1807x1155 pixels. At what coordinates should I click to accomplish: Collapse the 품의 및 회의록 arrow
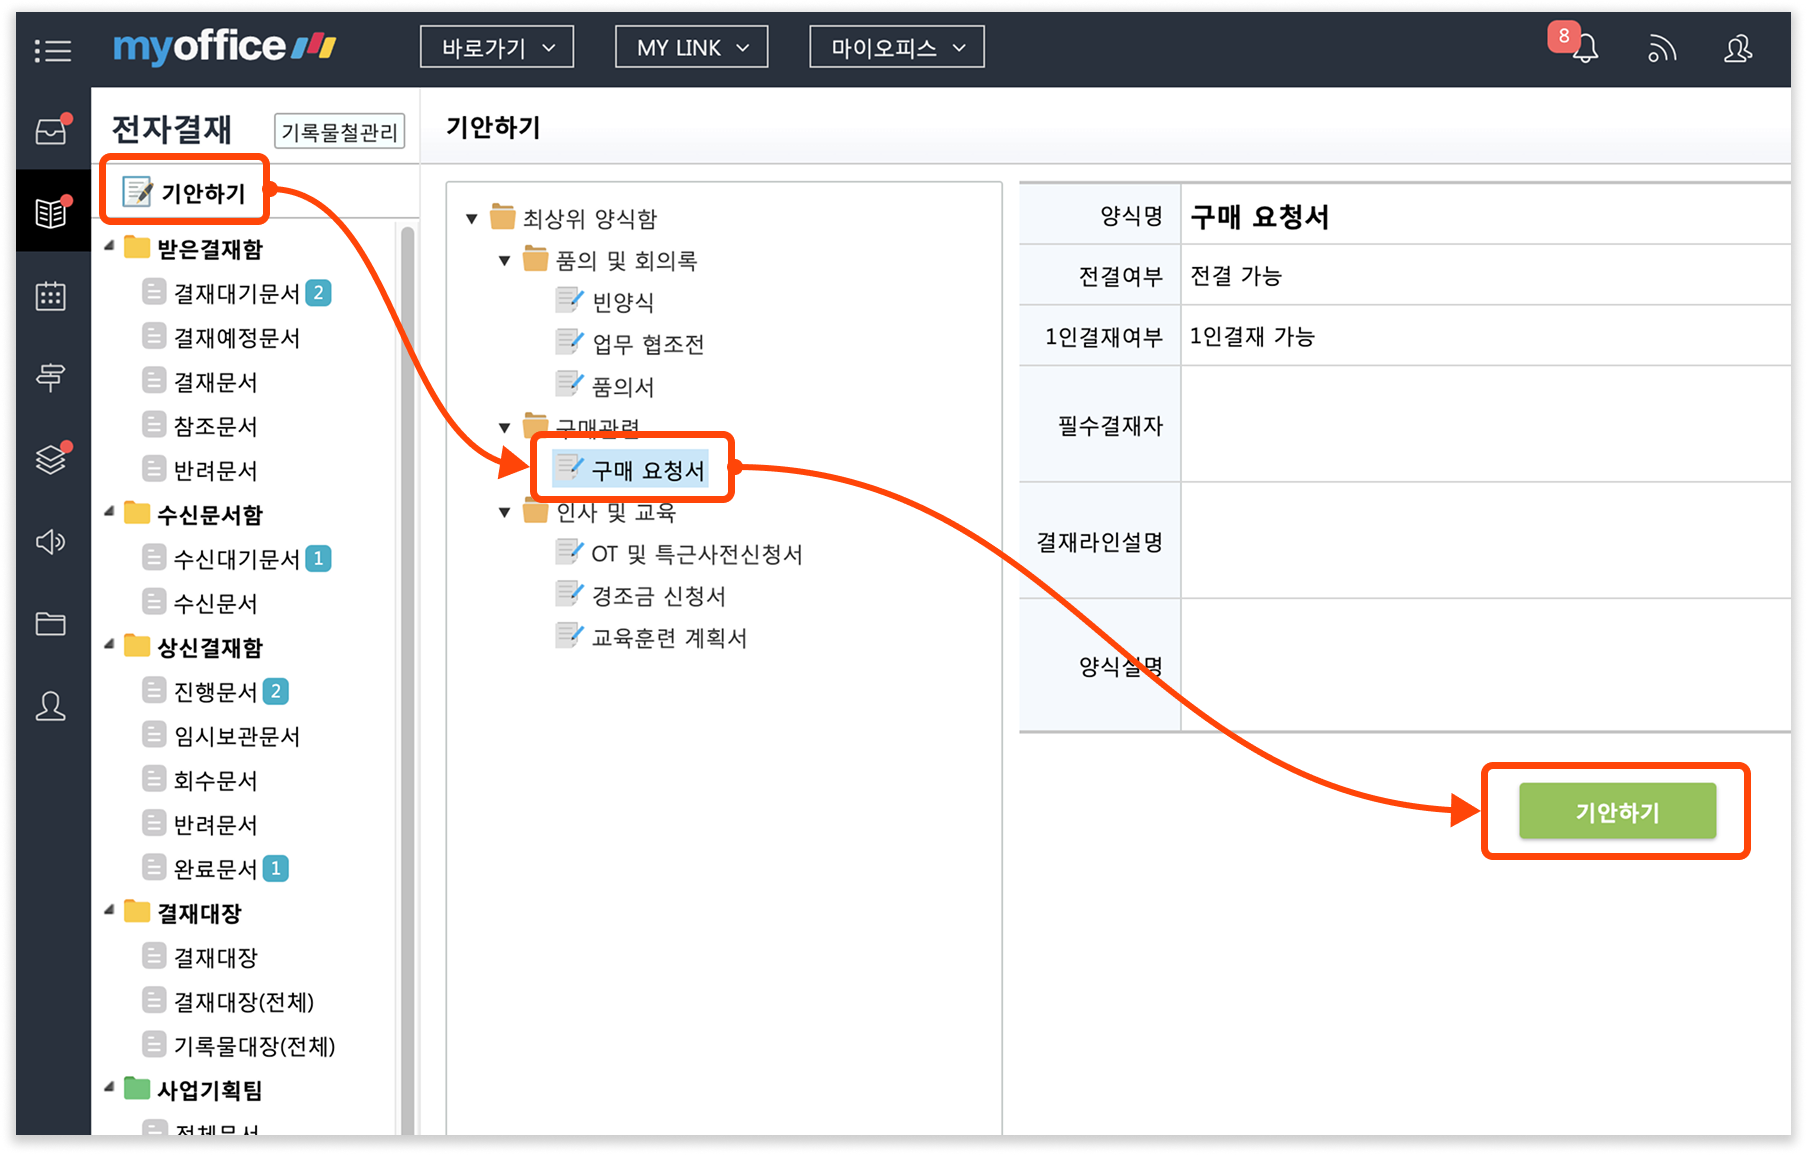tap(505, 261)
